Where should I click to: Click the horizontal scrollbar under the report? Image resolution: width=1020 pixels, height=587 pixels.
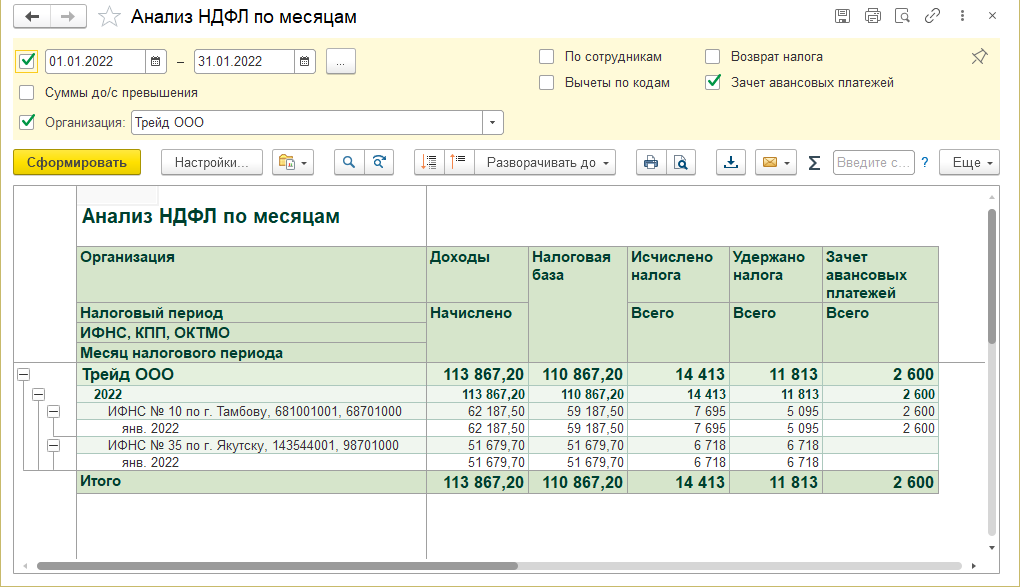click(276, 565)
